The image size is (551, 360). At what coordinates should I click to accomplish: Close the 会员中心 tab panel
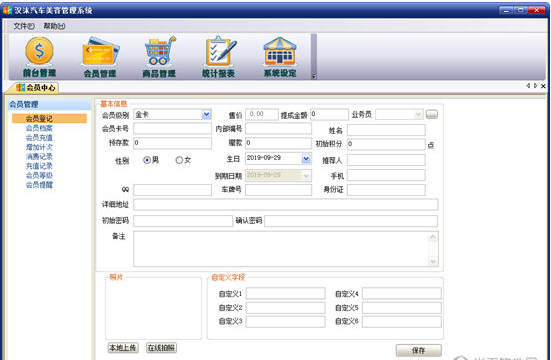(543, 86)
